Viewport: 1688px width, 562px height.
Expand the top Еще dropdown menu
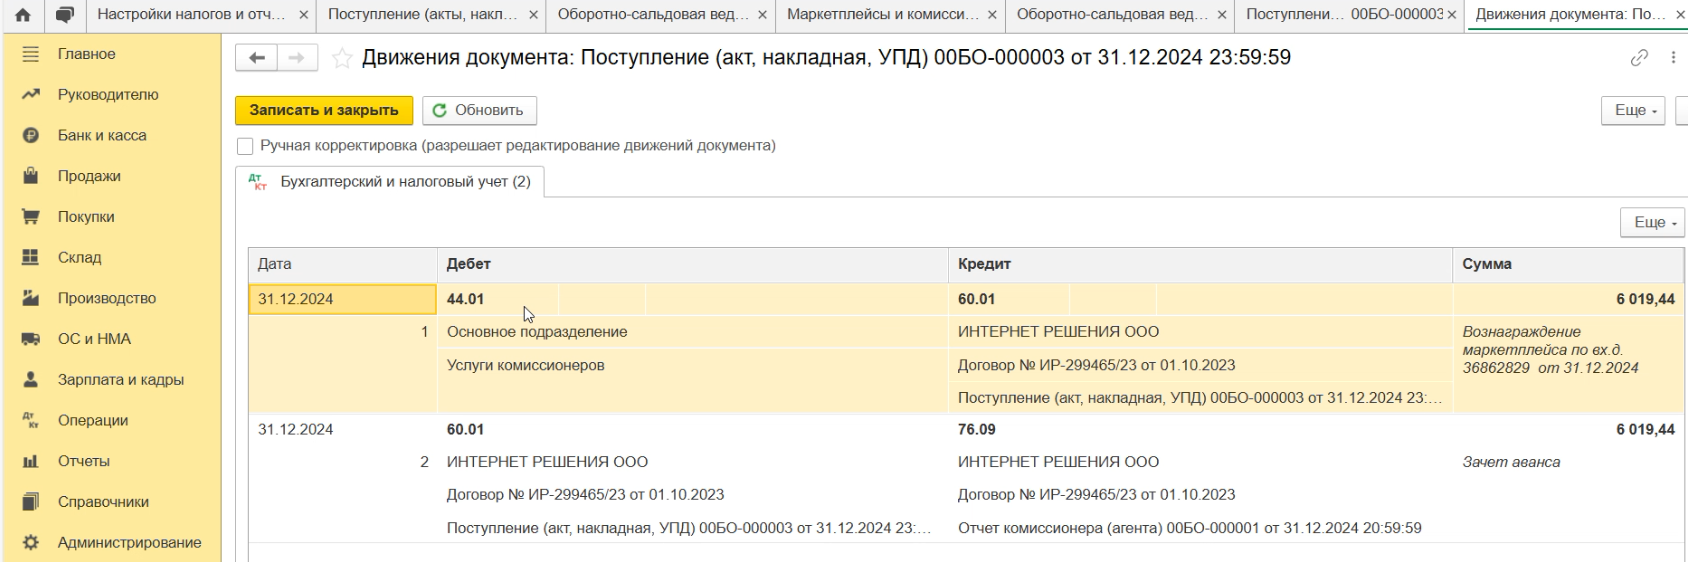pos(1635,110)
